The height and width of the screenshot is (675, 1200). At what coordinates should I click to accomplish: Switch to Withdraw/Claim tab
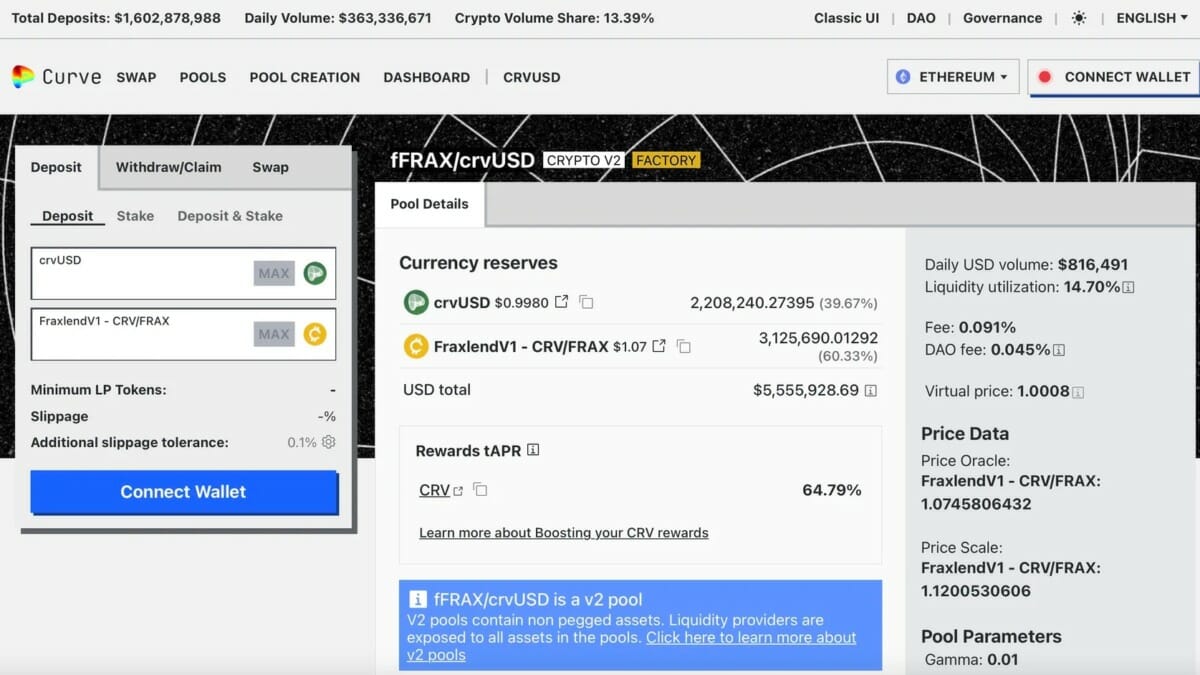coord(169,167)
